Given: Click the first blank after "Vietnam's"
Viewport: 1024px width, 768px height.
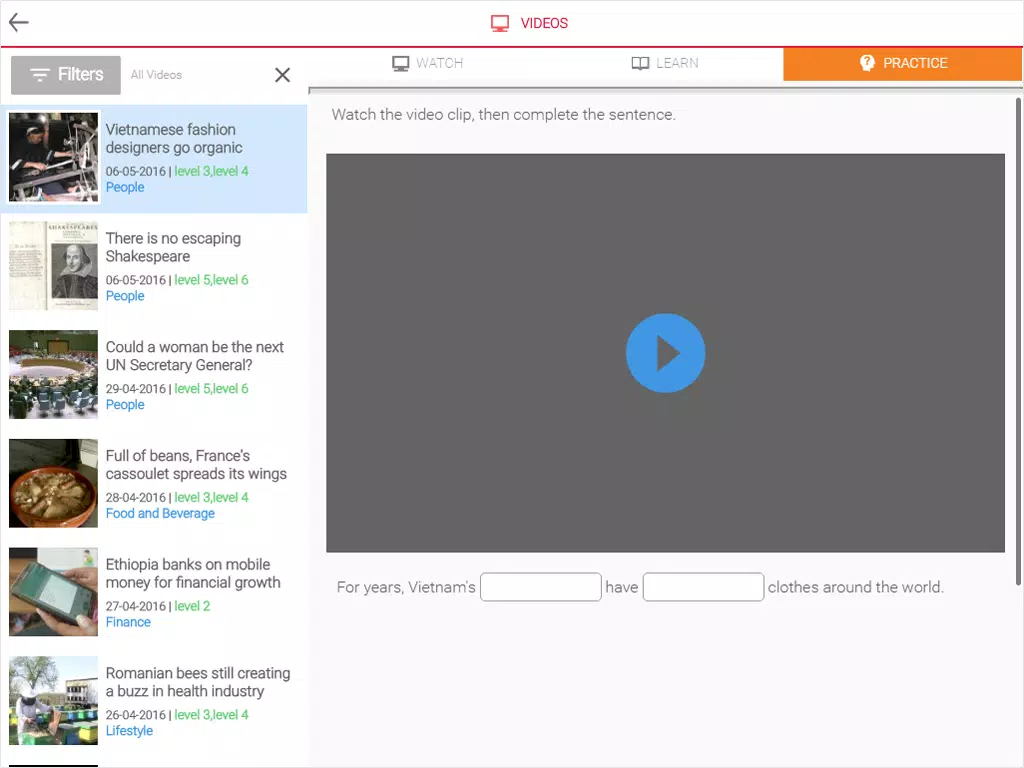Looking at the screenshot, I should tap(541, 587).
